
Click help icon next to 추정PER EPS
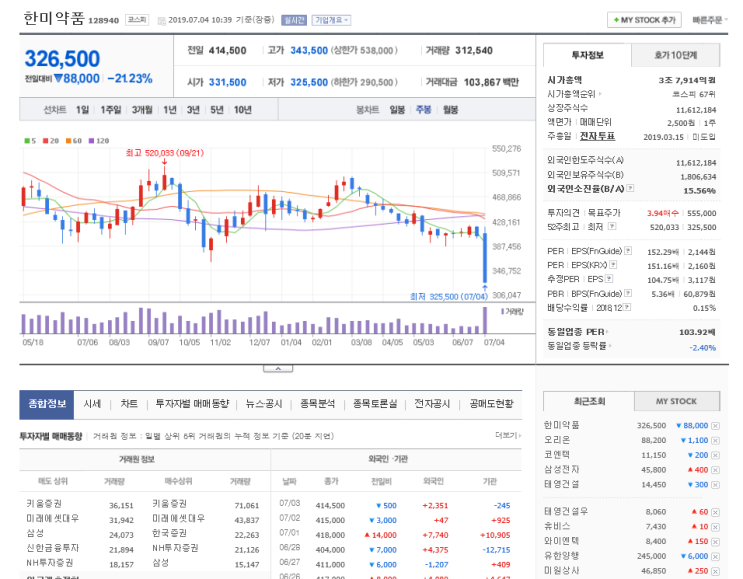(609, 279)
